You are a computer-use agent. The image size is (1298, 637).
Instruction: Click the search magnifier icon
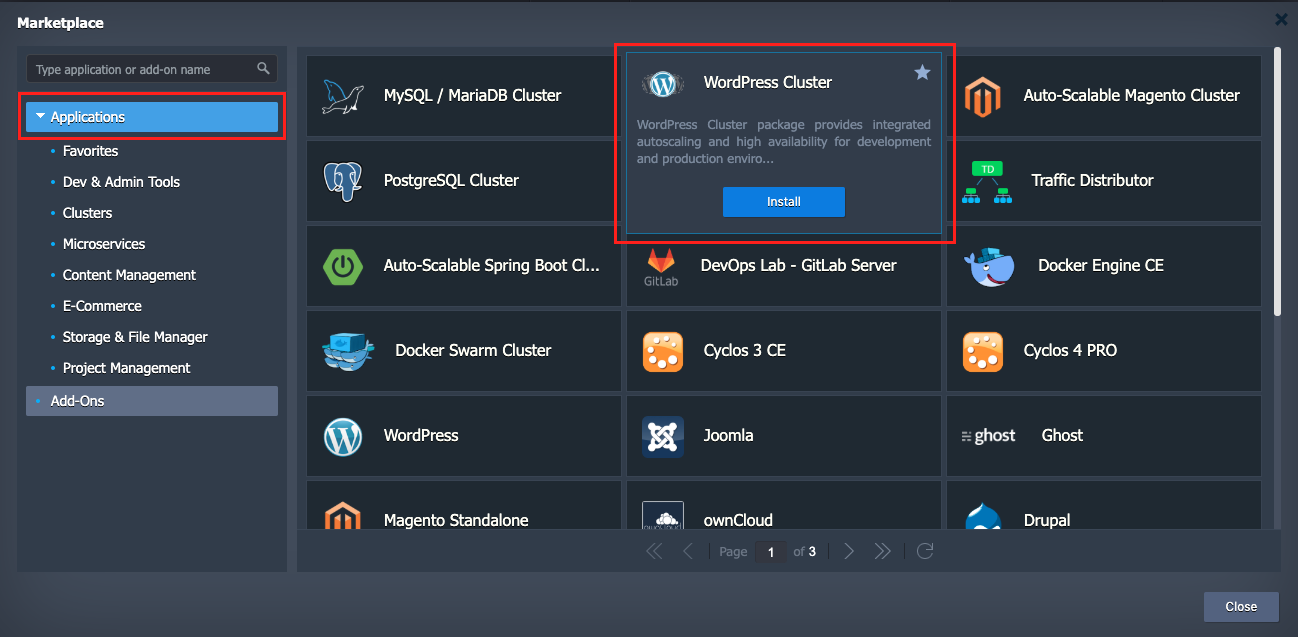coord(263,69)
